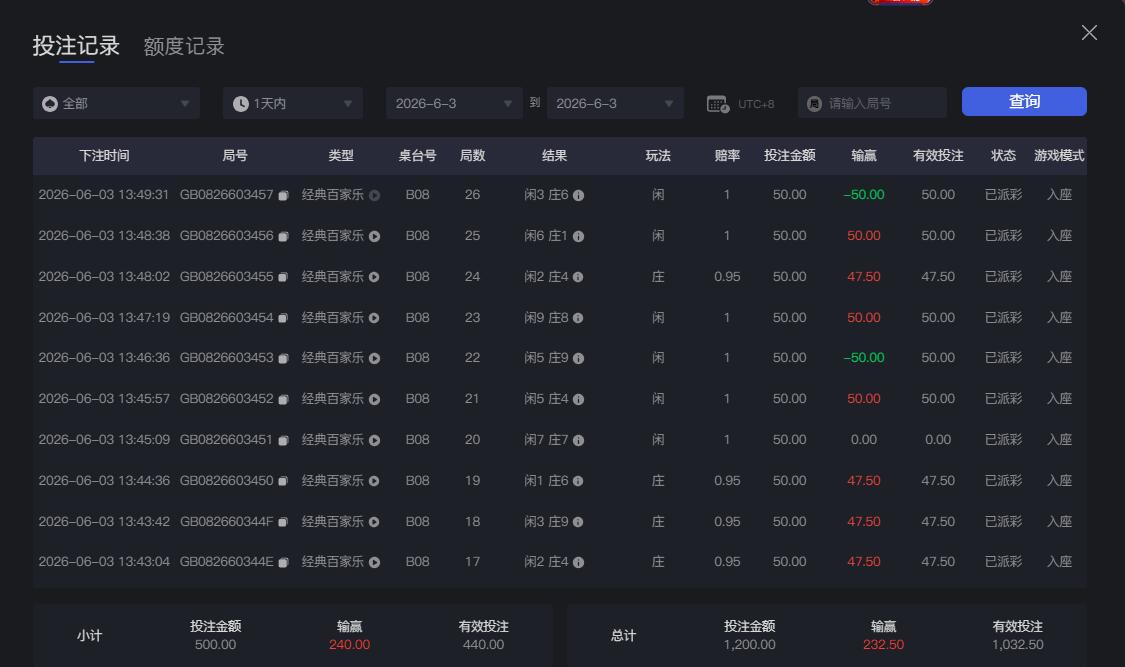Copy round number GB0826603452
1125x667 pixels.
283,399
